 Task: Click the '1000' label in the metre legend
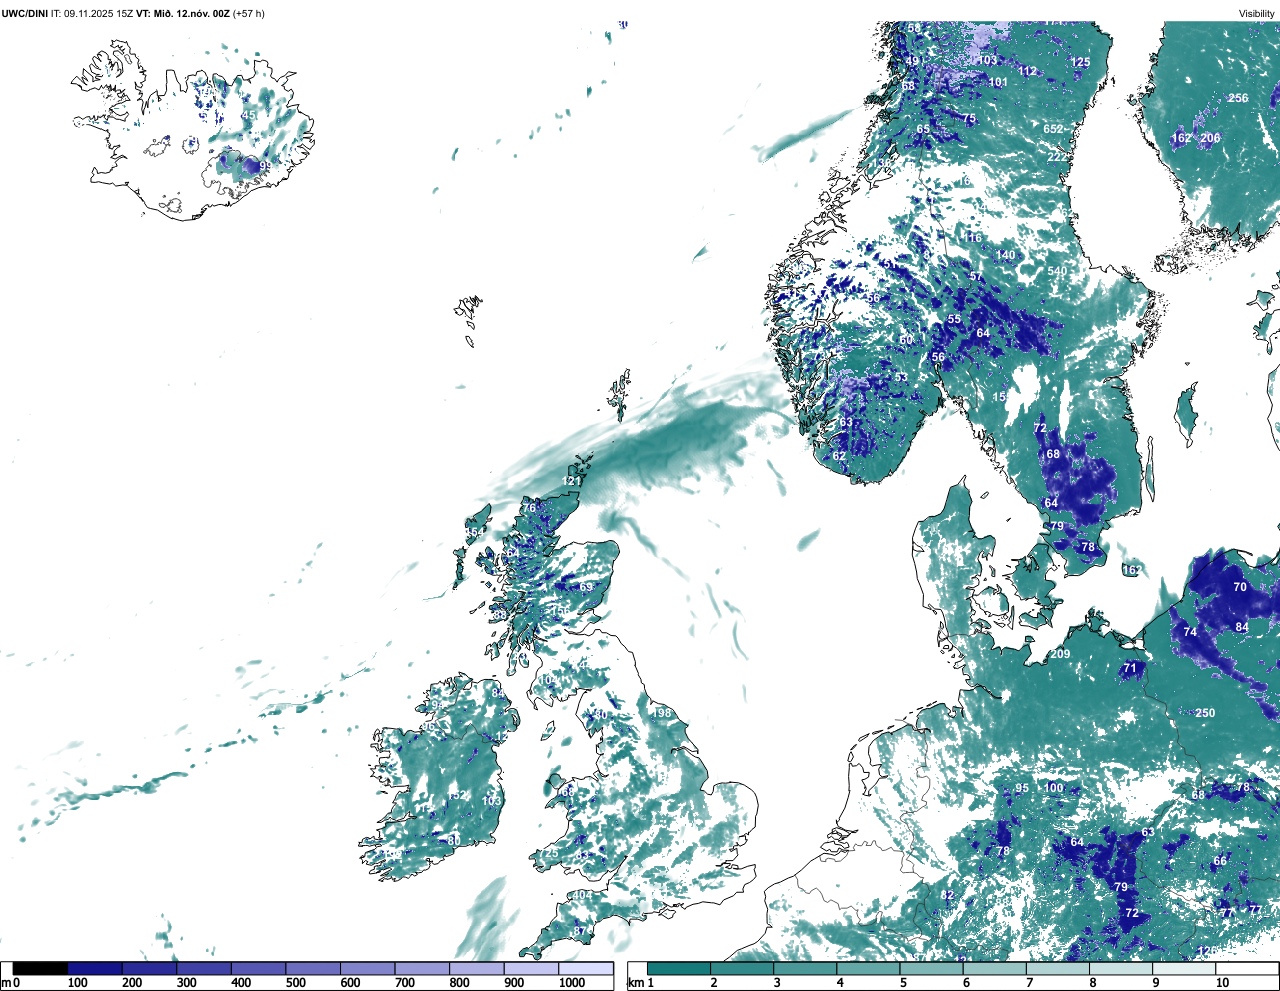[572, 983]
